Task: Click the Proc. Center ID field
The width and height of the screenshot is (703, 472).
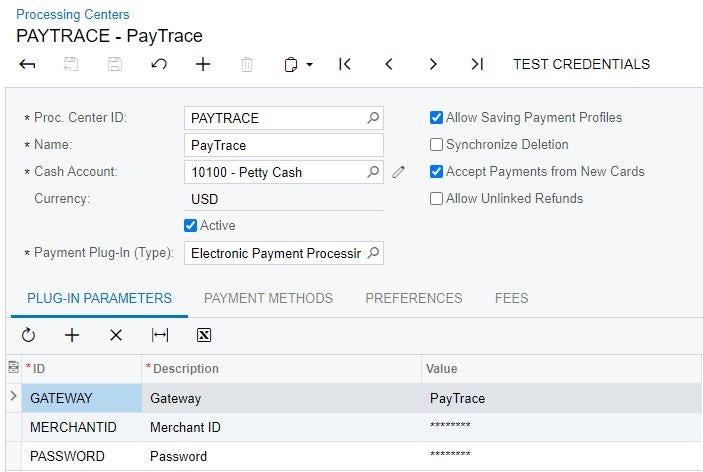Action: click(284, 118)
